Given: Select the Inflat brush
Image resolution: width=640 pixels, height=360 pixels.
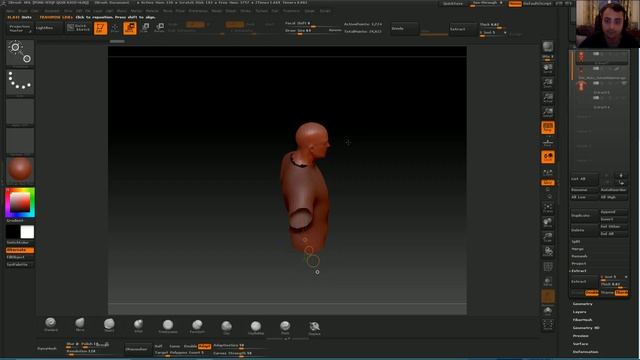Looking at the screenshot, I should point(138,325).
